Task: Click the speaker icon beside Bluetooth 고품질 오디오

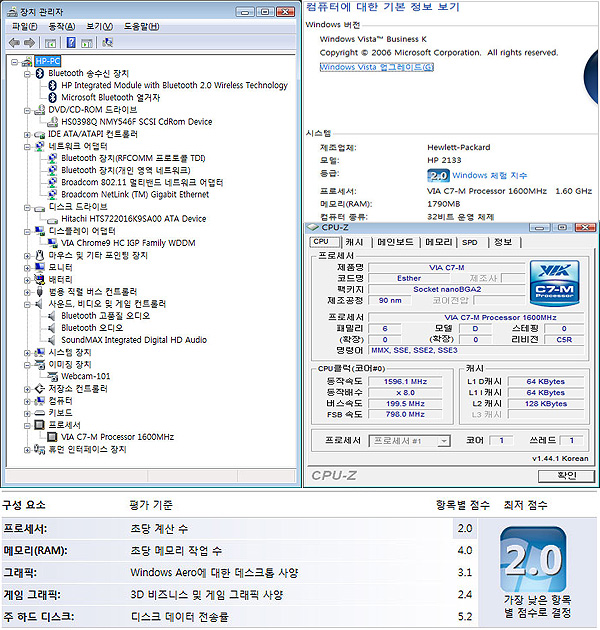Action: click(51, 316)
